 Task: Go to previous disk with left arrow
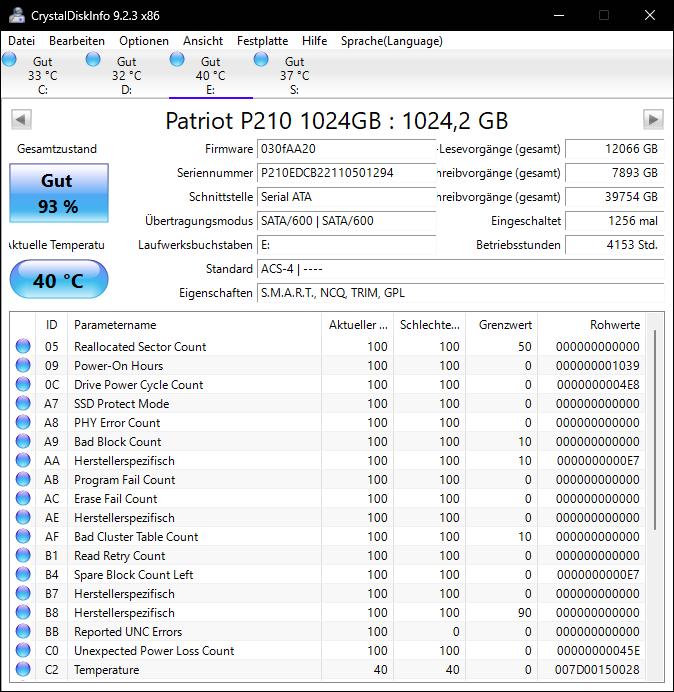click(21, 120)
